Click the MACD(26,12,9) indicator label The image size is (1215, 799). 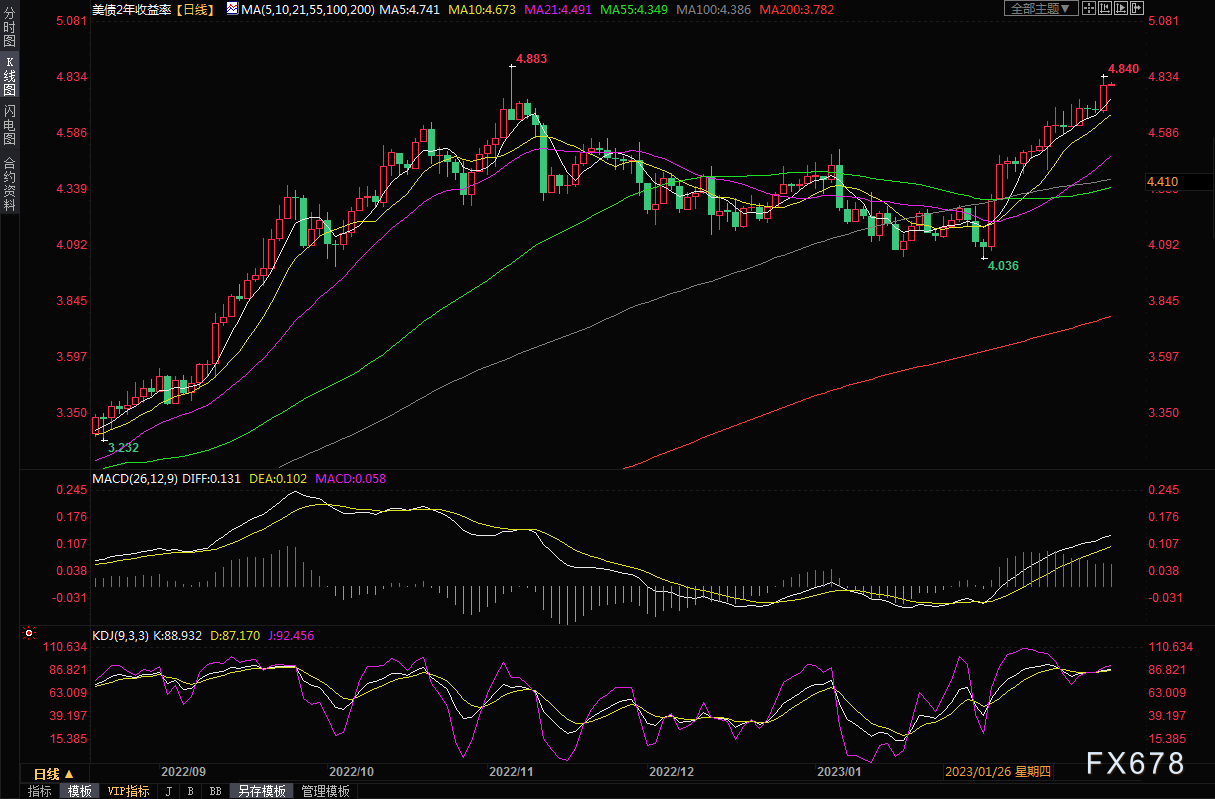[135, 478]
